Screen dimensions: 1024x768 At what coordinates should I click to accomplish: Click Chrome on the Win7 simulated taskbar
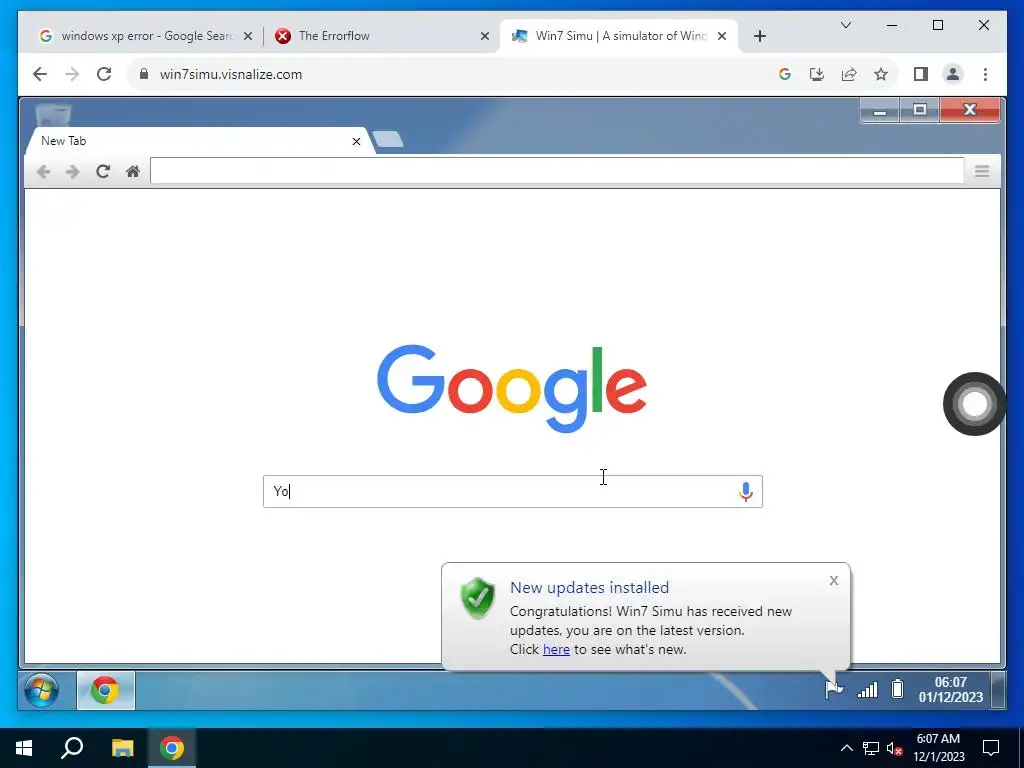pos(106,690)
